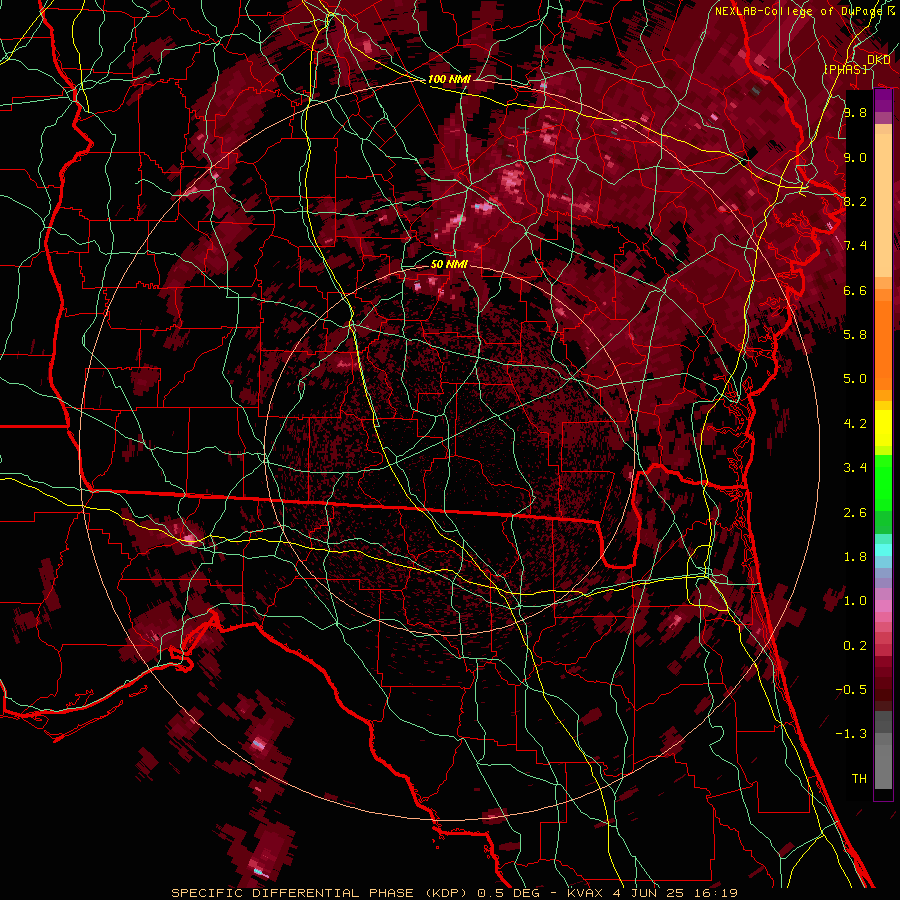Click the -1.3 value on the scale
This screenshot has width=900, height=900.
851,734
